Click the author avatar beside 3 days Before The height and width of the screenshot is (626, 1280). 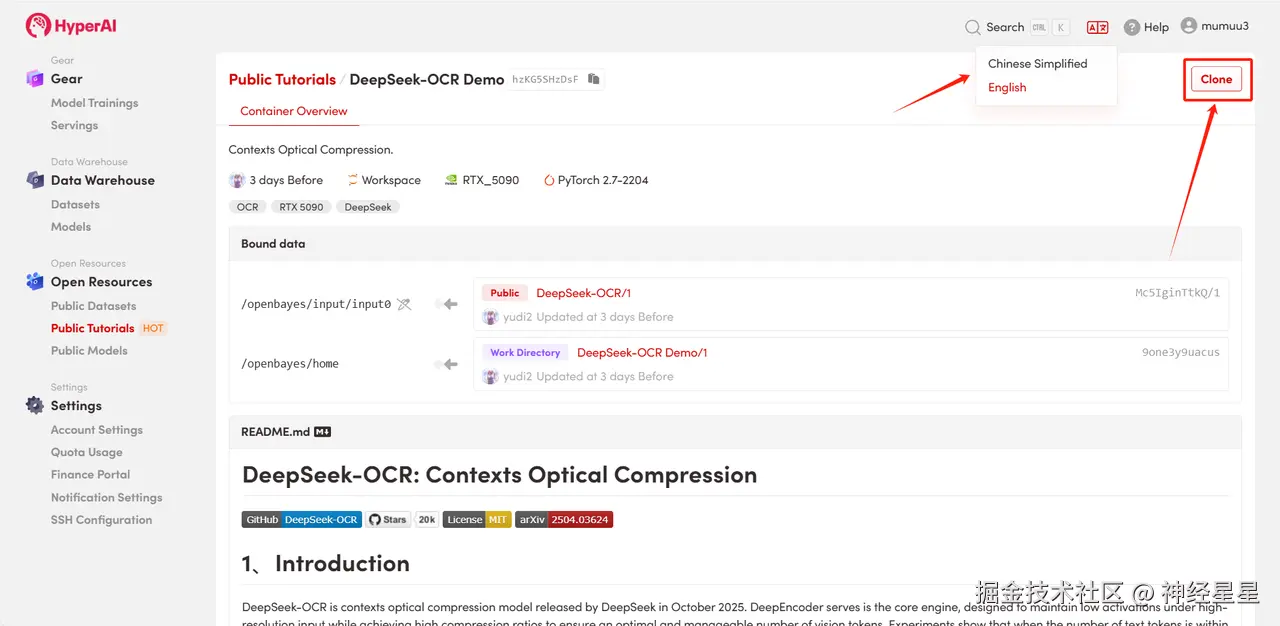coord(237,180)
